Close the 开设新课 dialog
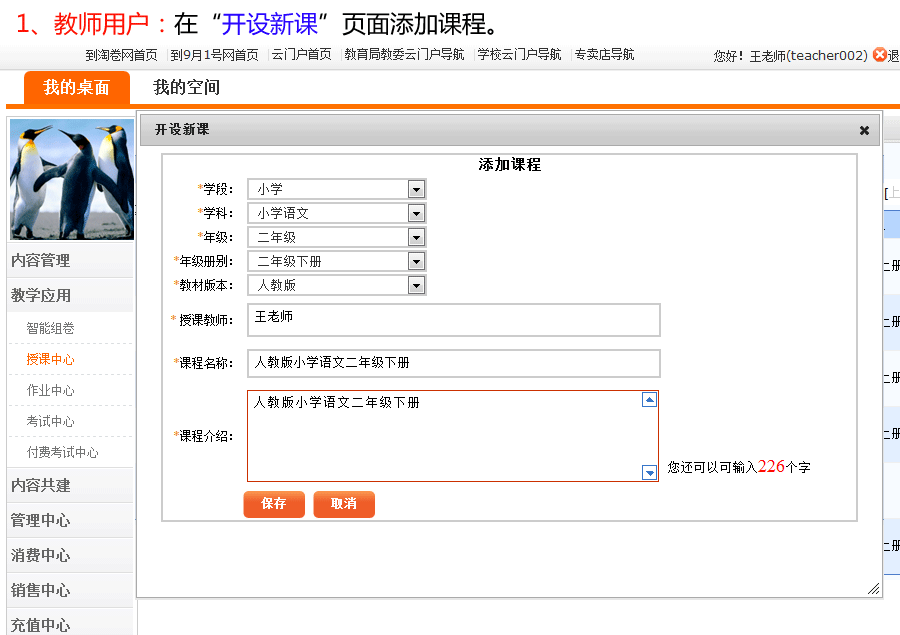 click(x=864, y=130)
